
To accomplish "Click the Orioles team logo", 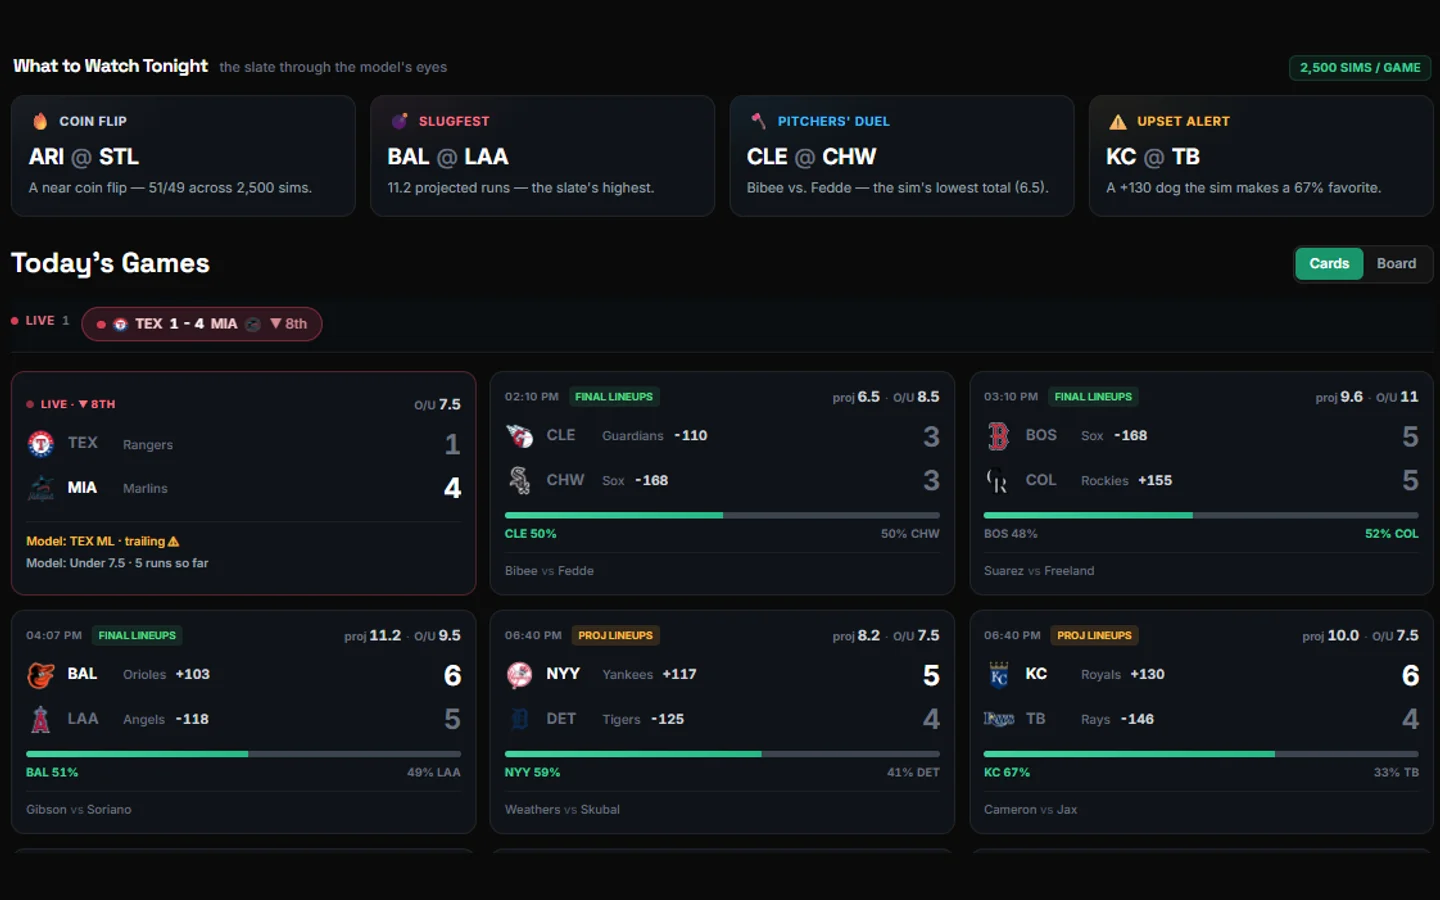I will (x=41, y=675).
